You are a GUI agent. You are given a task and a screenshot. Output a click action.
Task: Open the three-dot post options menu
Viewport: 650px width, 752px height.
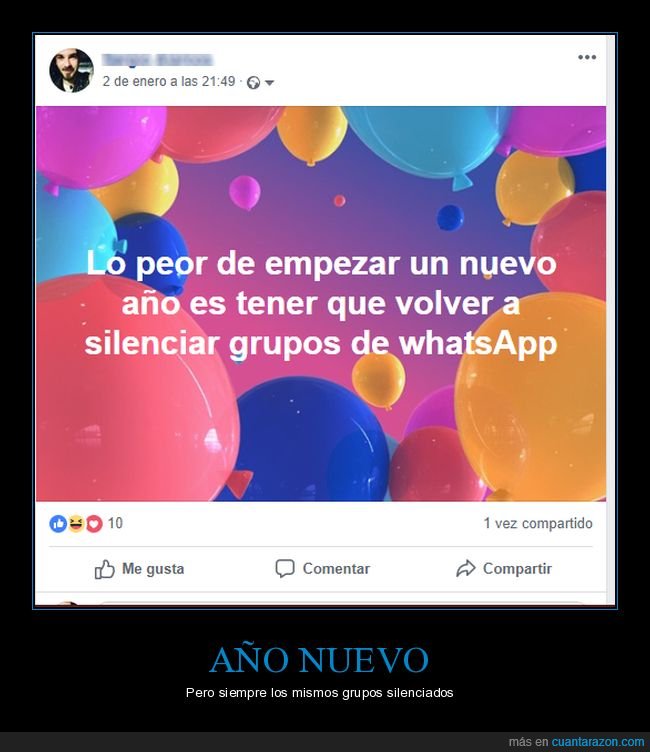pyautogui.click(x=587, y=57)
